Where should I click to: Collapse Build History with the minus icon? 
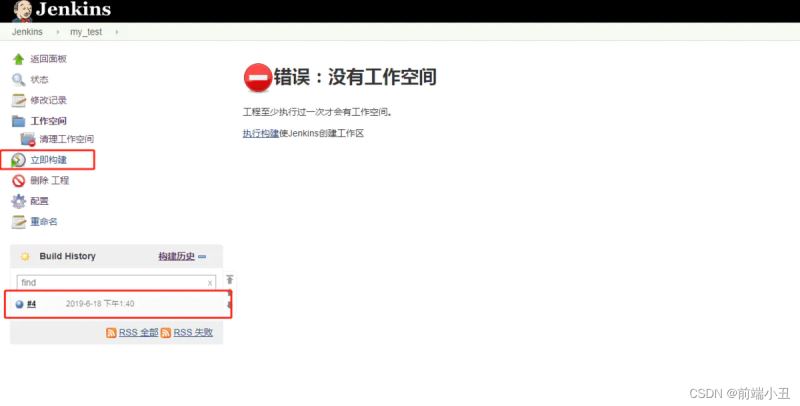pos(202,257)
